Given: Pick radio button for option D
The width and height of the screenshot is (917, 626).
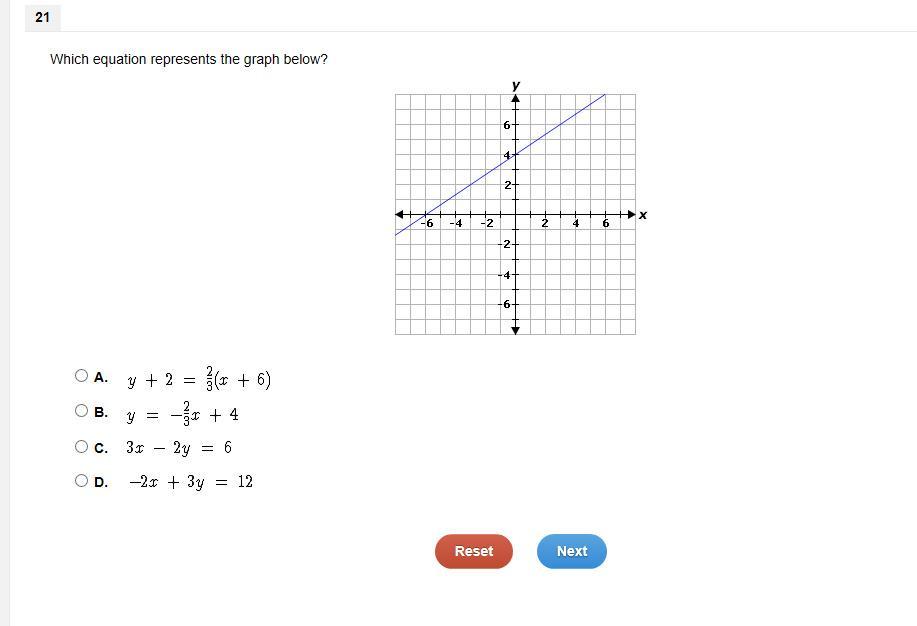Looking at the screenshot, I should [81, 481].
